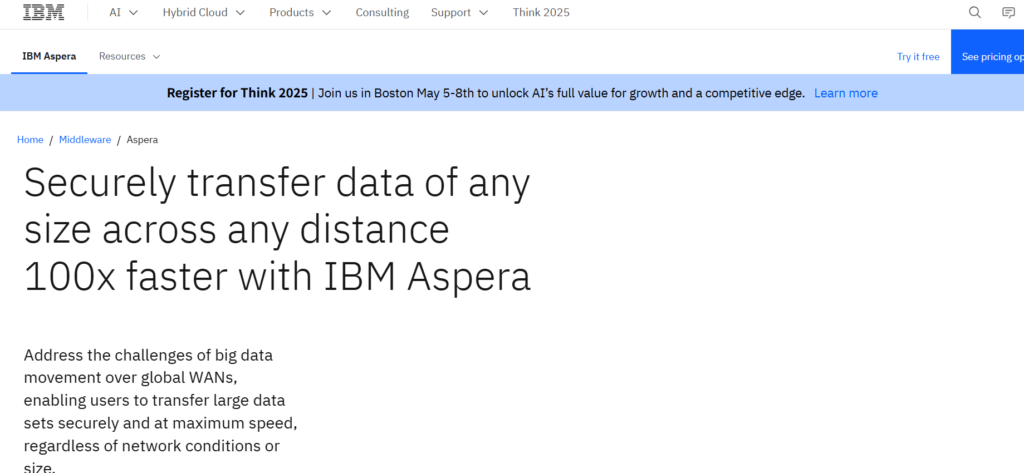
Task: Click the Aspera breadcrumb item
Action: (142, 140)
